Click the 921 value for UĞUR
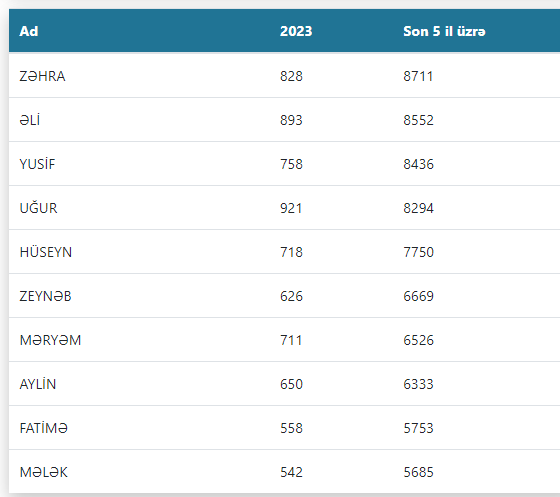This screenshot has height=497, width=560. tap(291, 208)
